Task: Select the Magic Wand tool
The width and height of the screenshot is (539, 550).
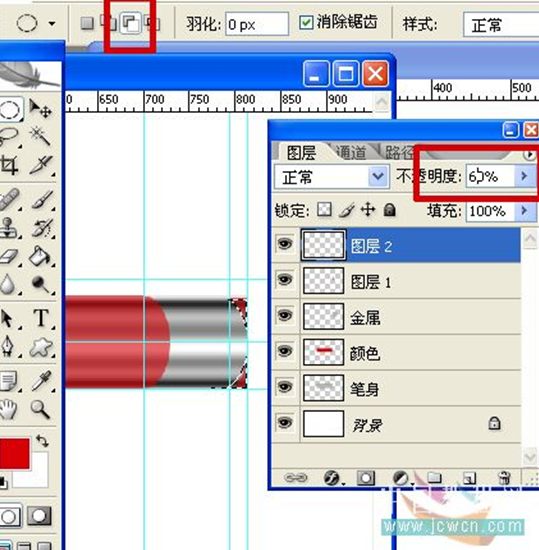Action: (x=41, y=136)
